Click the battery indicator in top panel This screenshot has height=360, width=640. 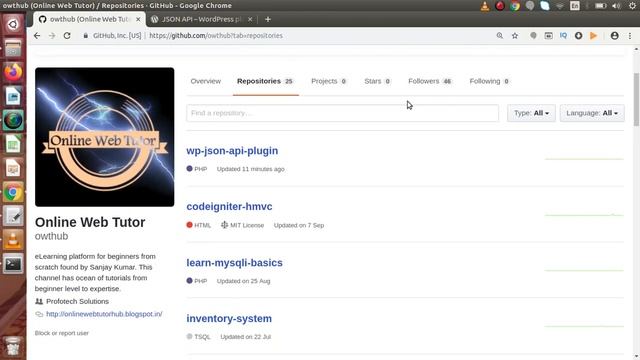click(x=600, y=6)
